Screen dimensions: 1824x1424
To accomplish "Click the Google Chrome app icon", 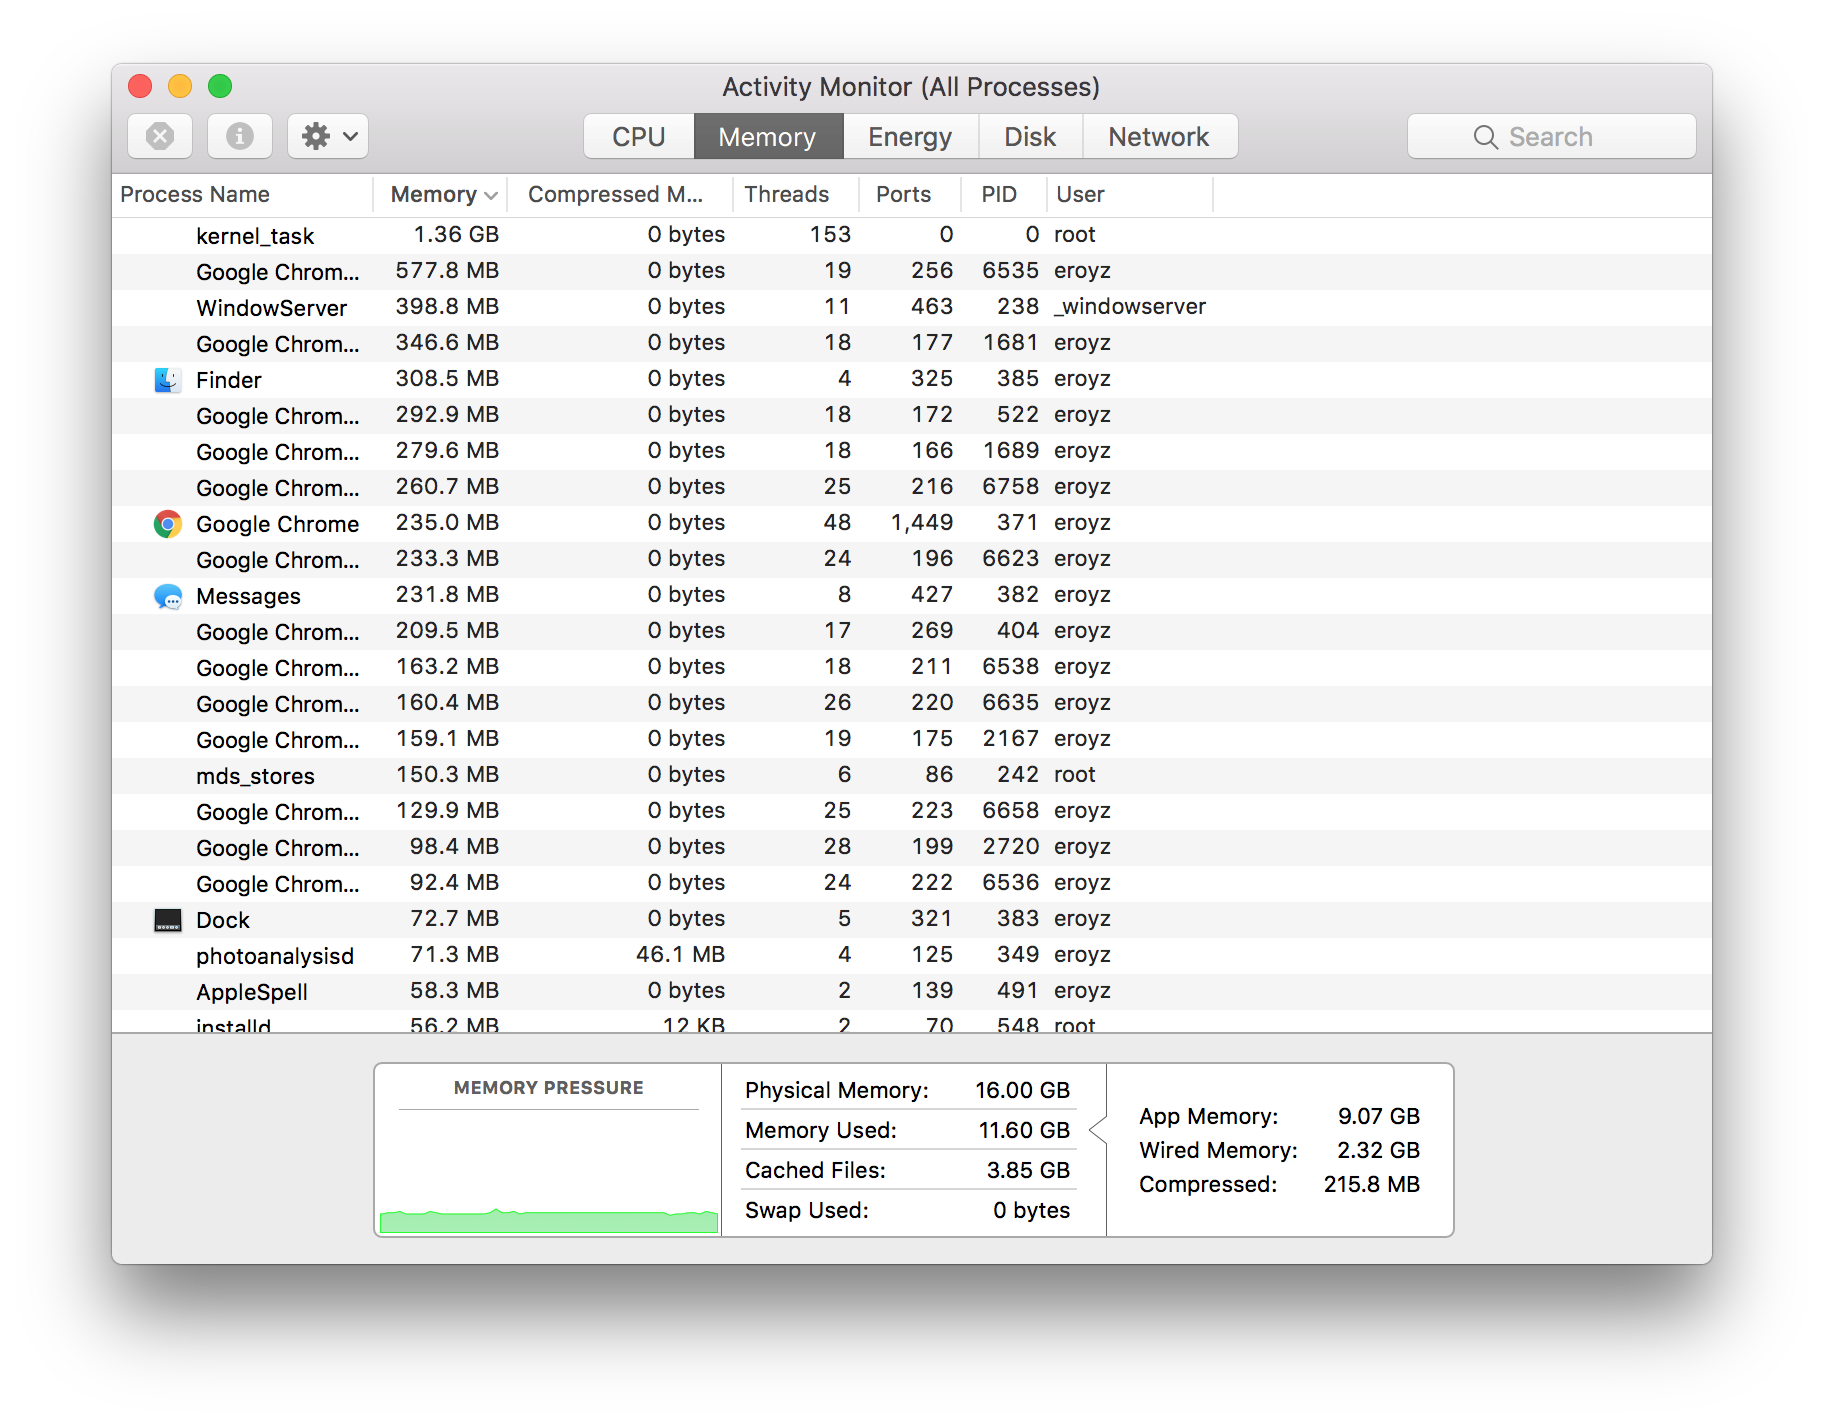I will click(167, 524).
